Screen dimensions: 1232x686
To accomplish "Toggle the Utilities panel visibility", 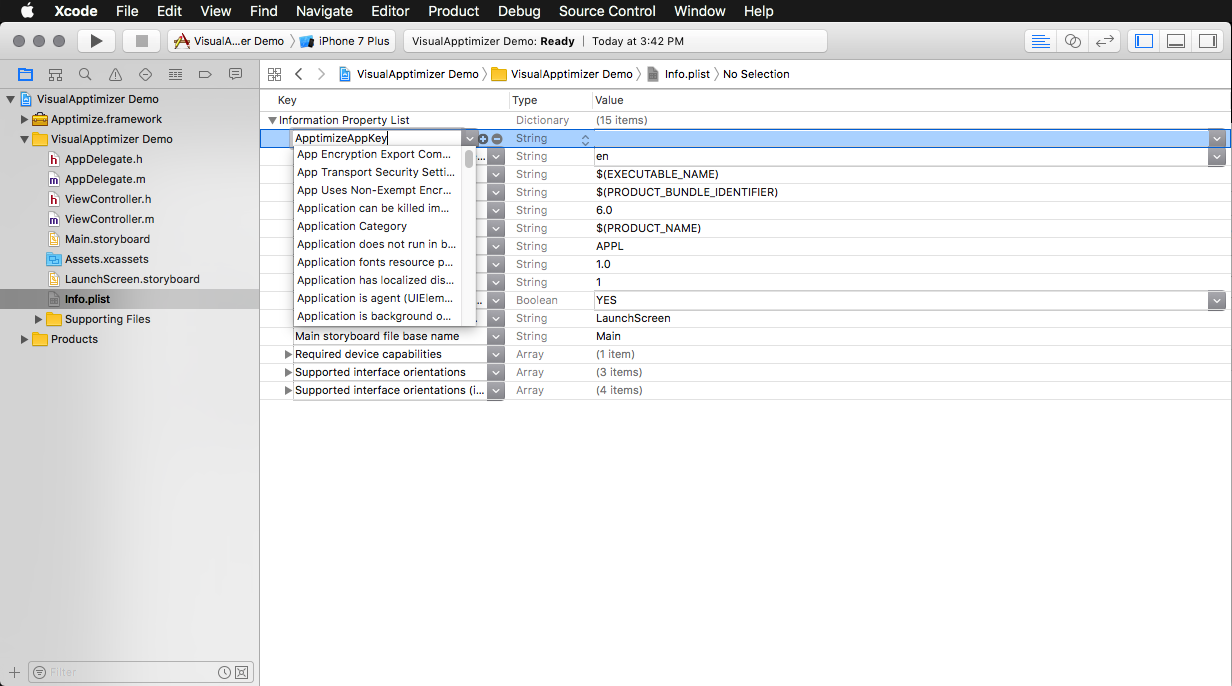I will pyautogui.click(x=1208, y=41).
